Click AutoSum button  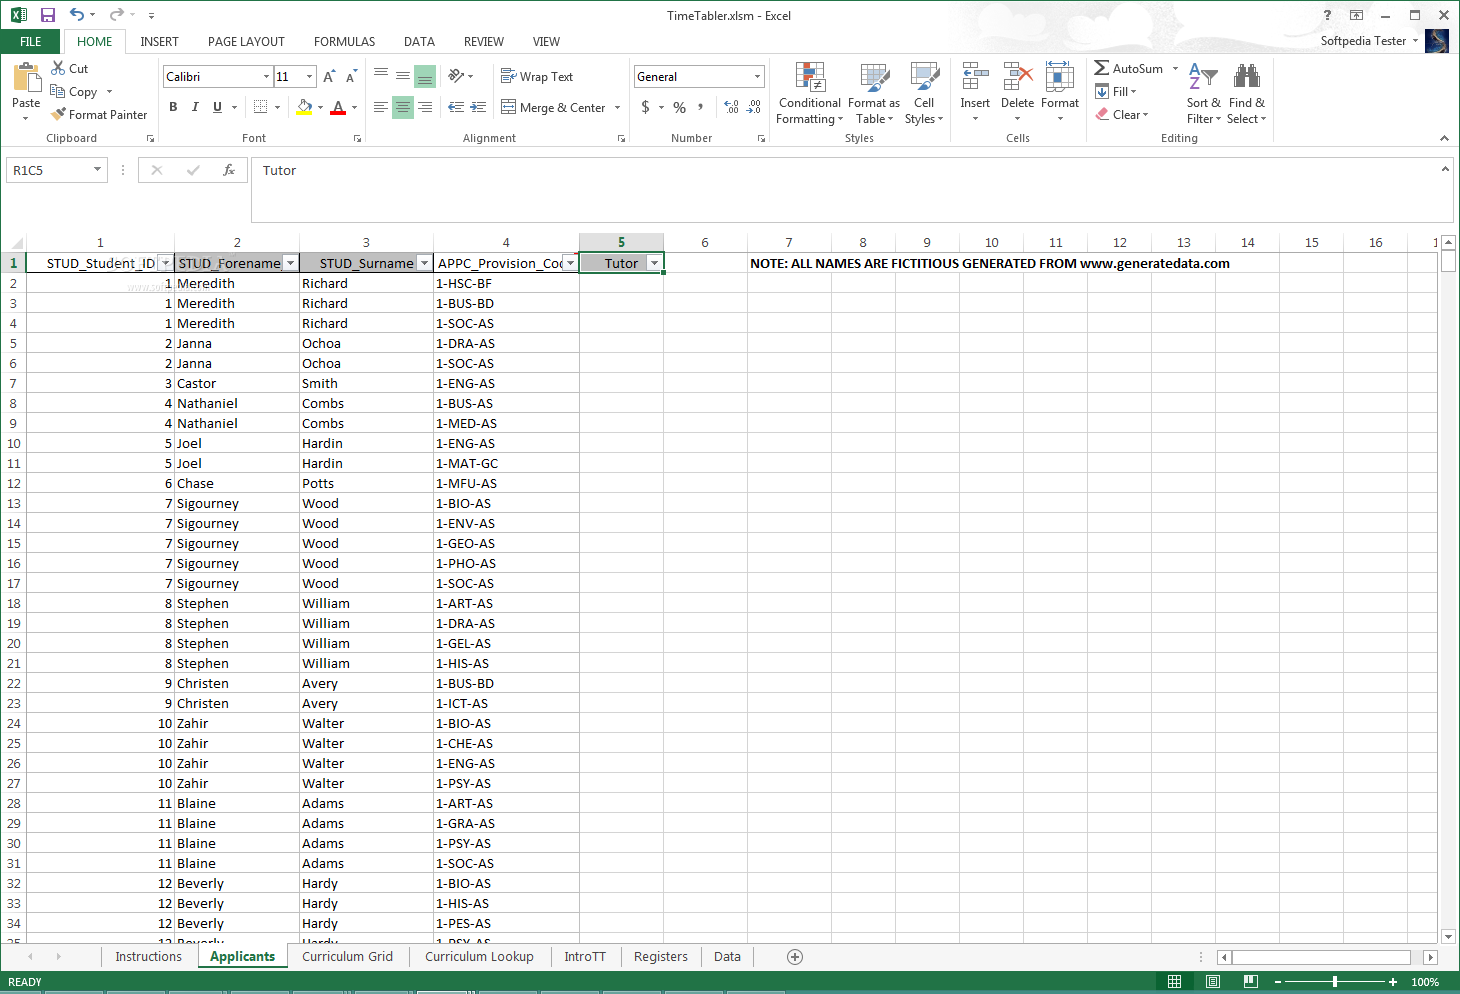(x=1129, y=68)
